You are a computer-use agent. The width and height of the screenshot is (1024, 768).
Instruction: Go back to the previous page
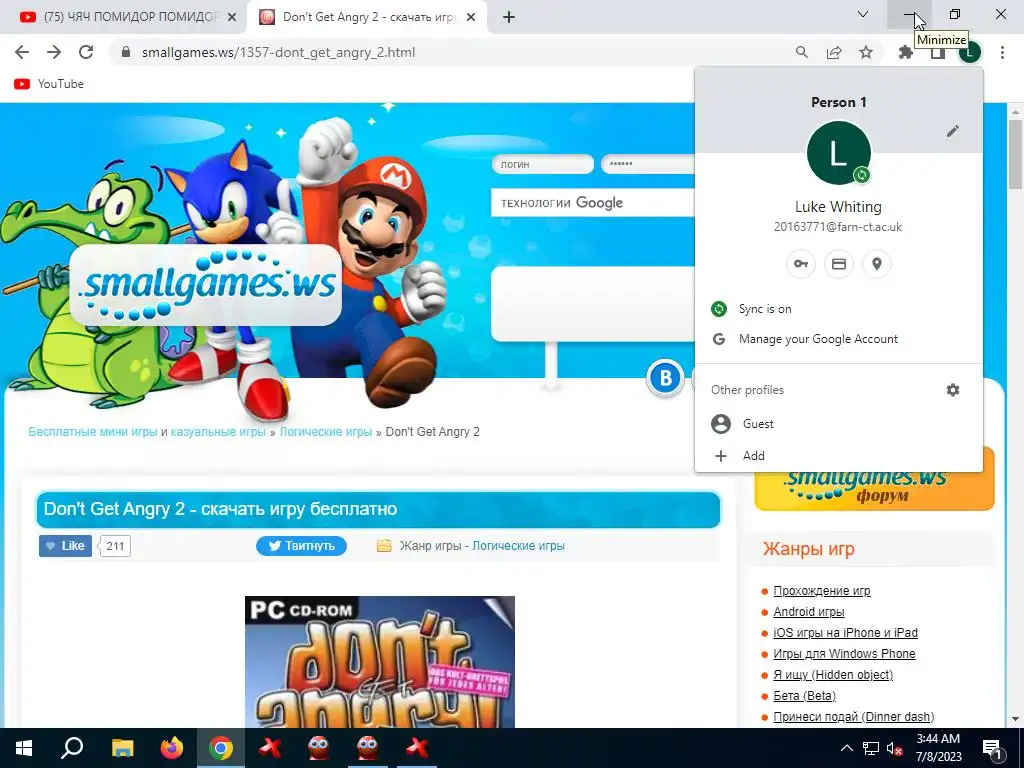coord(22,52)
